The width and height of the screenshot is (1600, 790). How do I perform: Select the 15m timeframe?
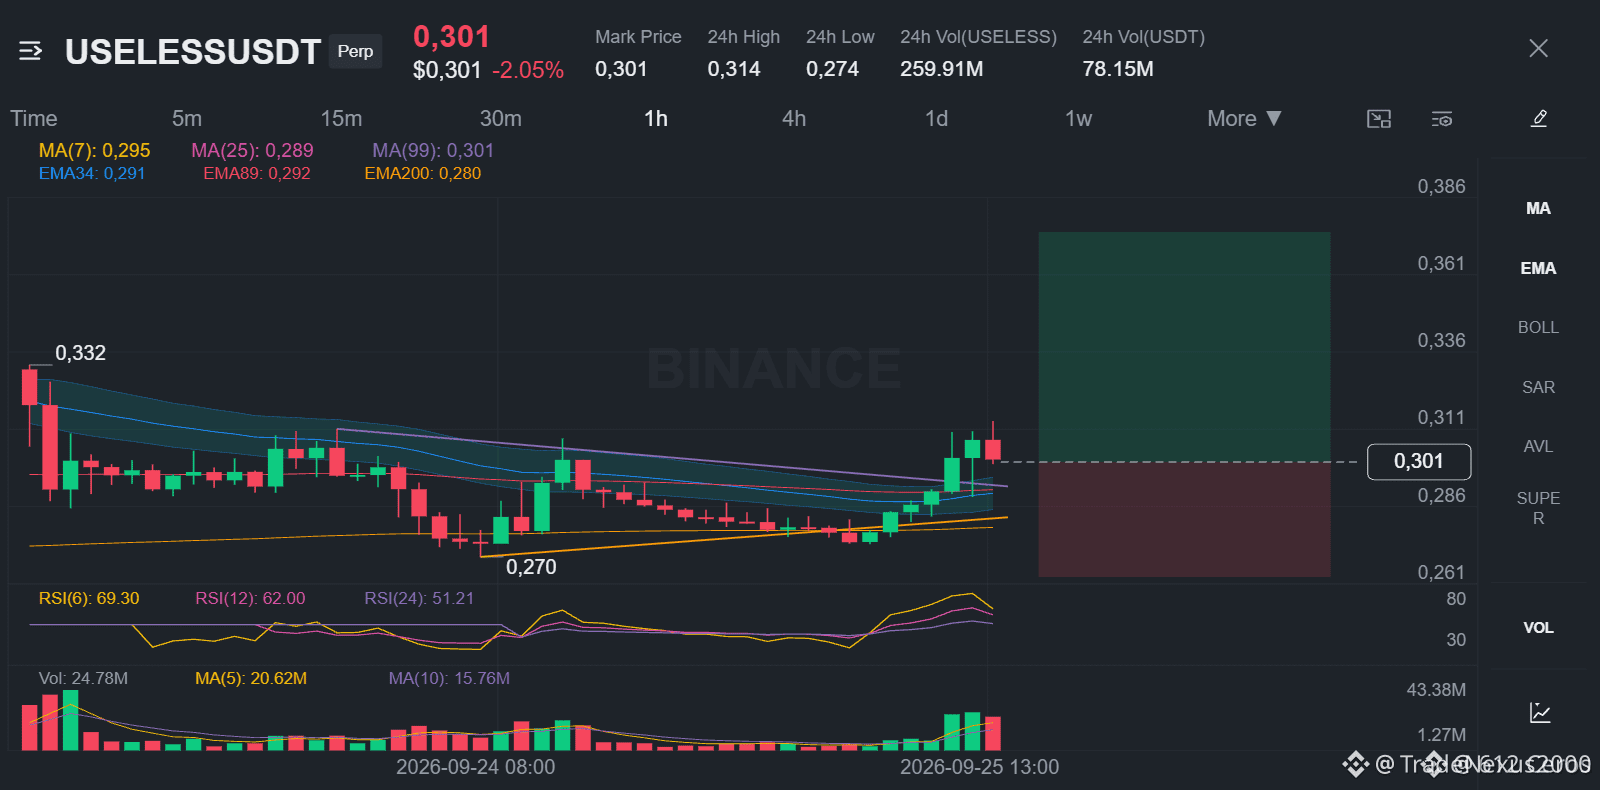pos(341,119)
